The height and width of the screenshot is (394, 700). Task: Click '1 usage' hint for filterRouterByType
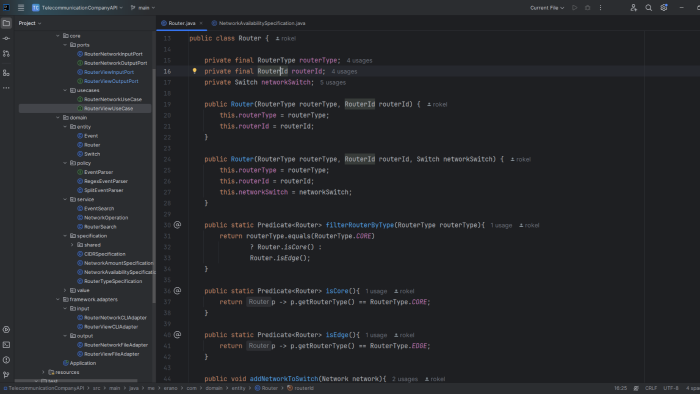click(x=501, y=225)
